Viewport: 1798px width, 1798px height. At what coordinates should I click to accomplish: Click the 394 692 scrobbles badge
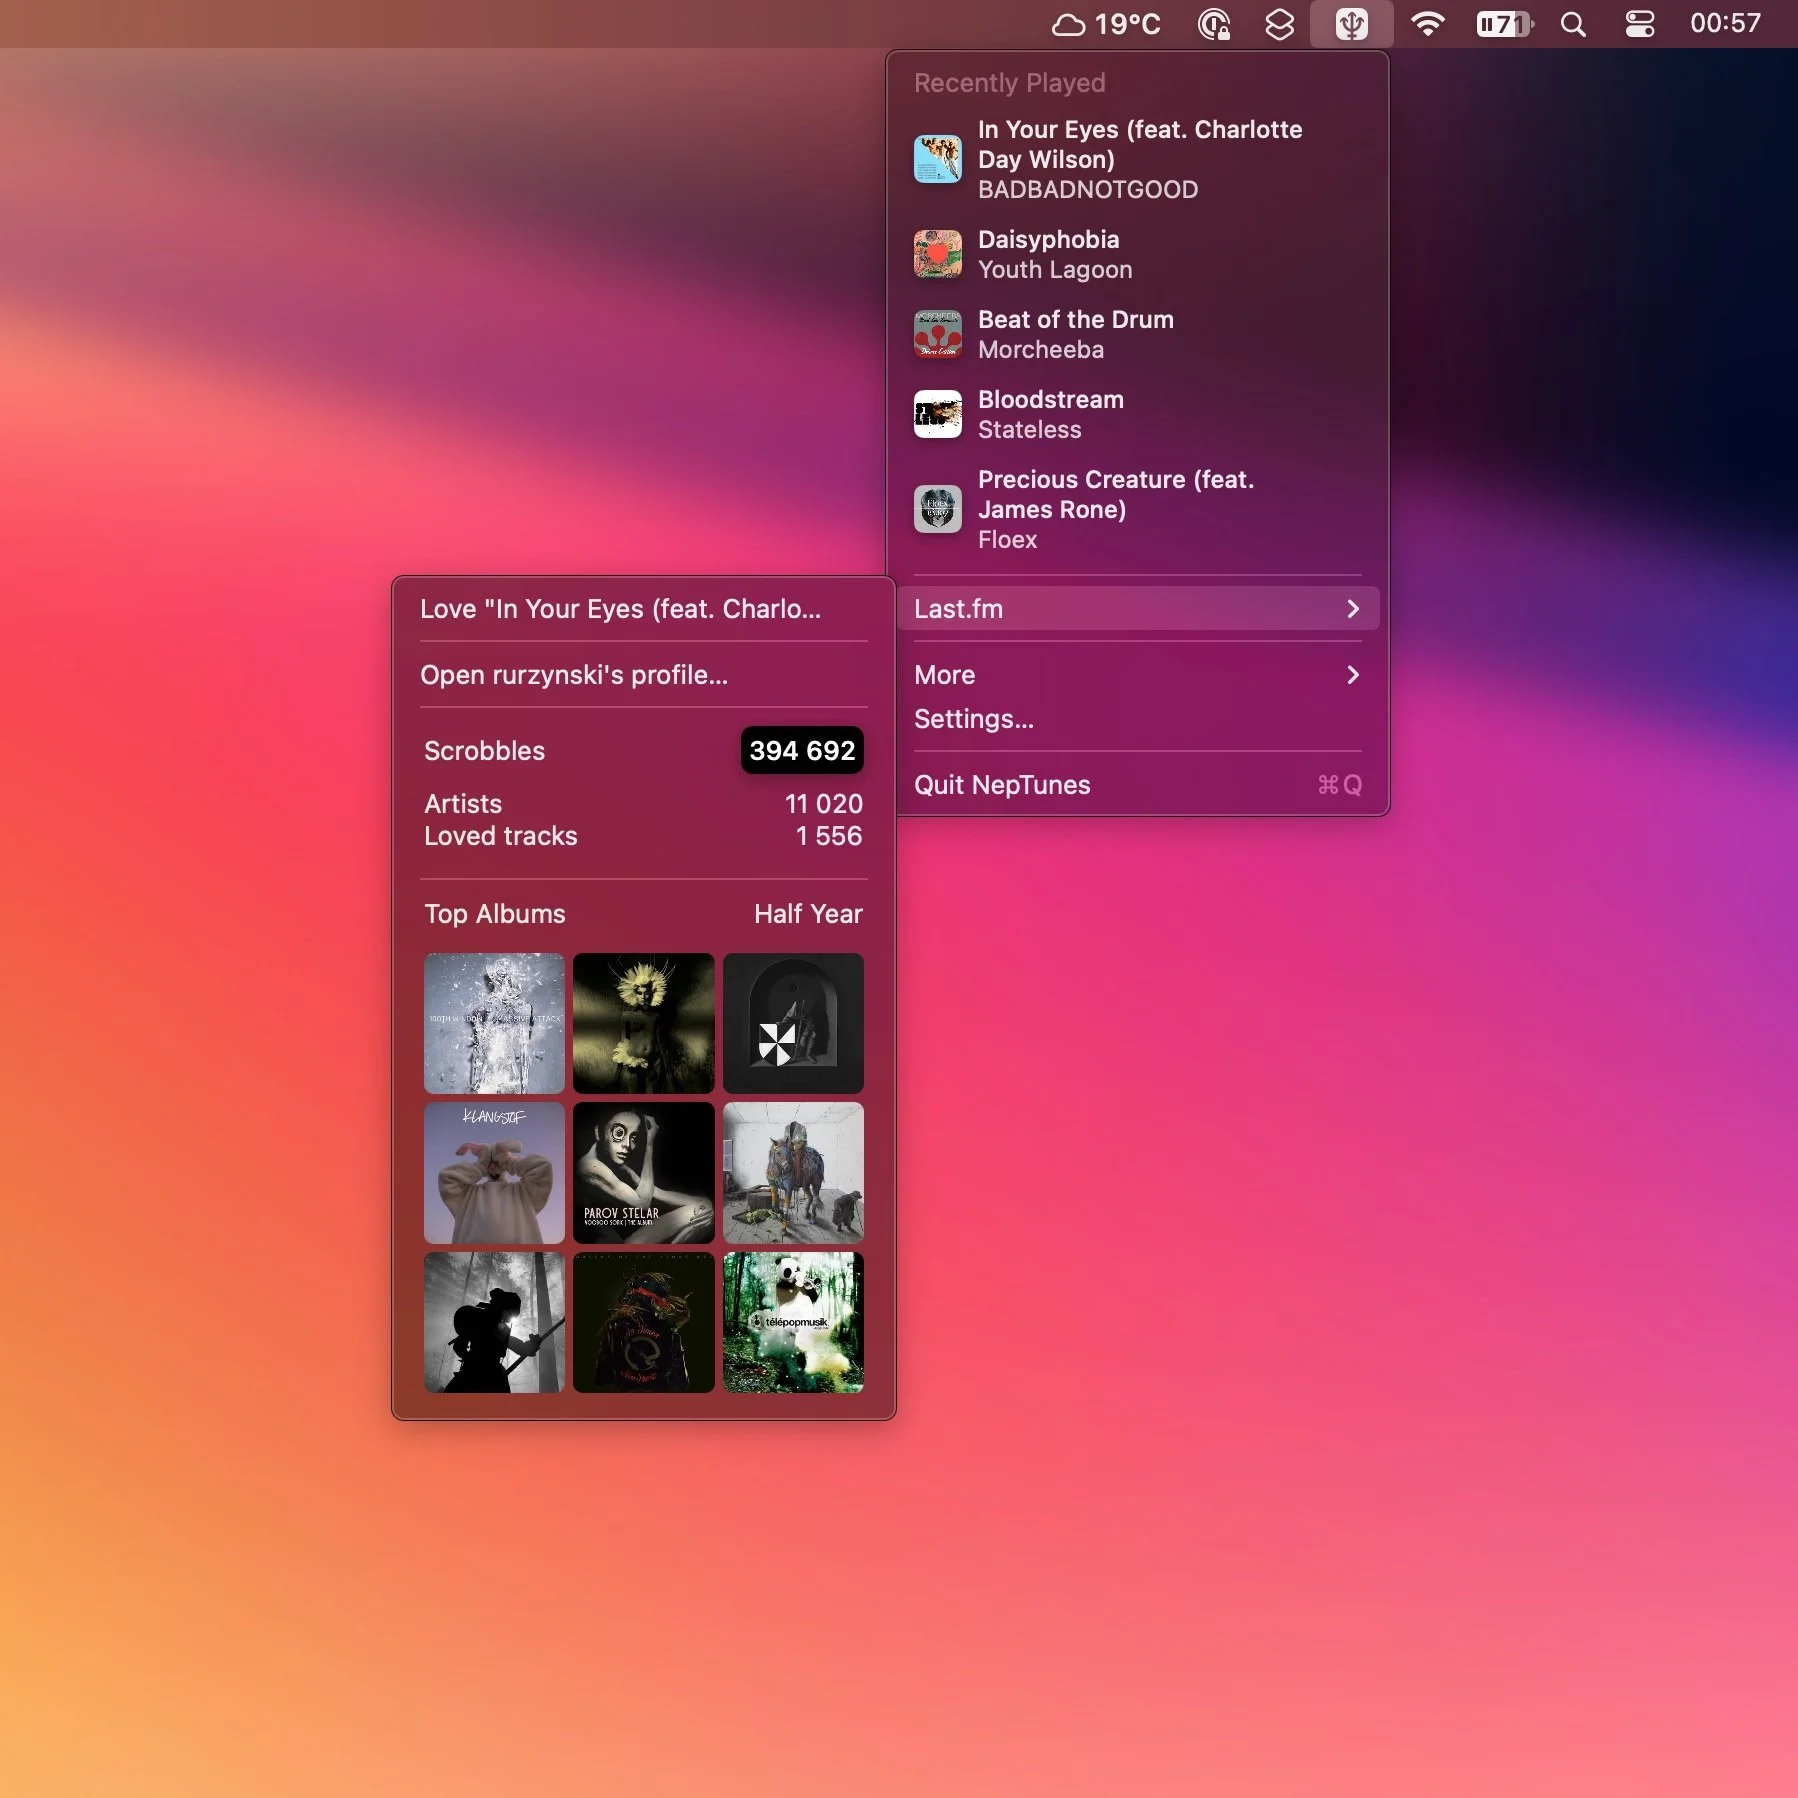802,750
